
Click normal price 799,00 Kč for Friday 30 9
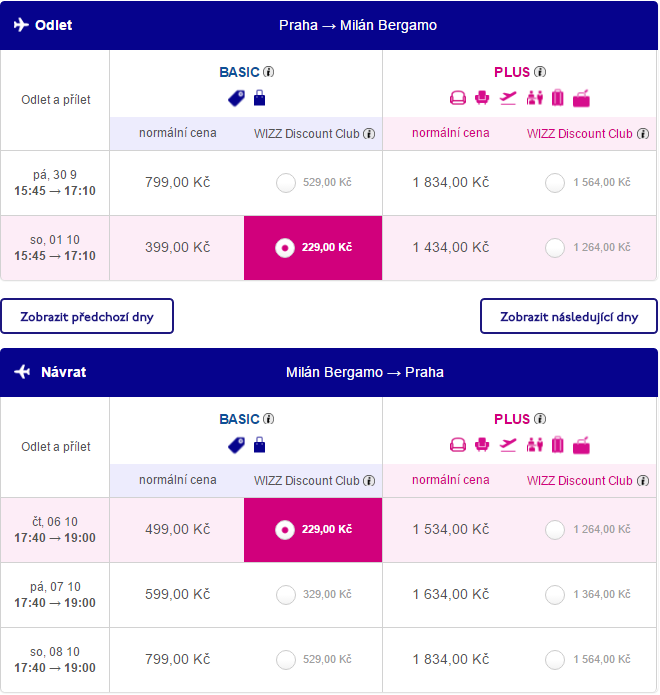pyautogui.click(x=178, y=182)
